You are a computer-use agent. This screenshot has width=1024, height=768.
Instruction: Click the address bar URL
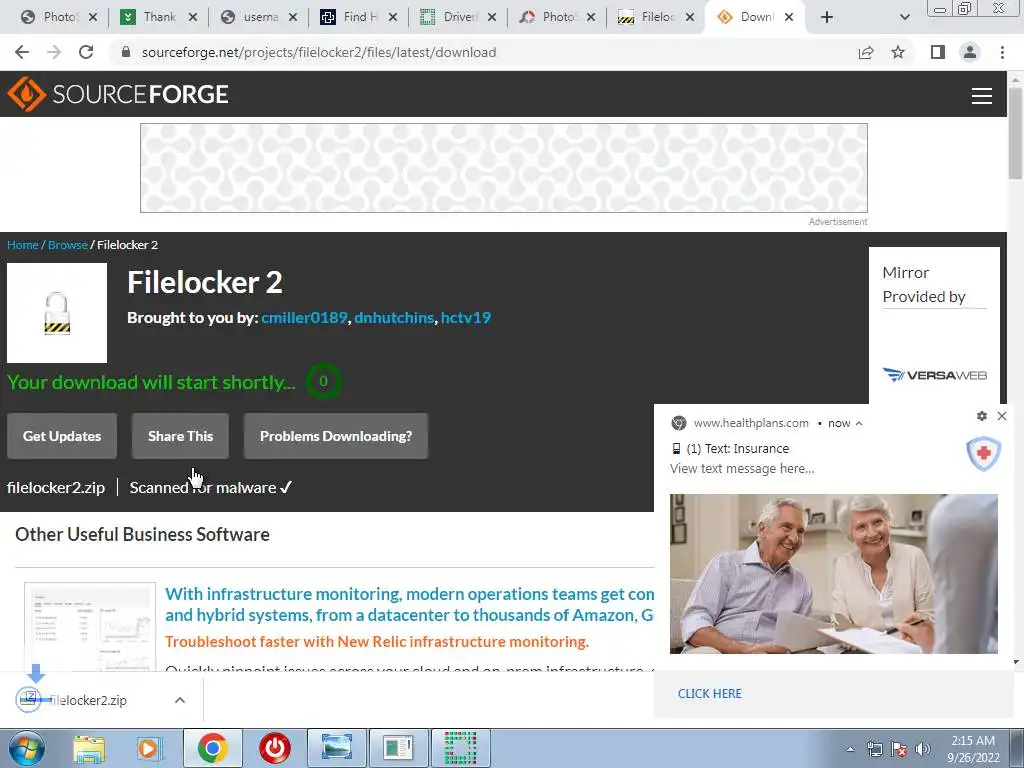tap(319, 52)
